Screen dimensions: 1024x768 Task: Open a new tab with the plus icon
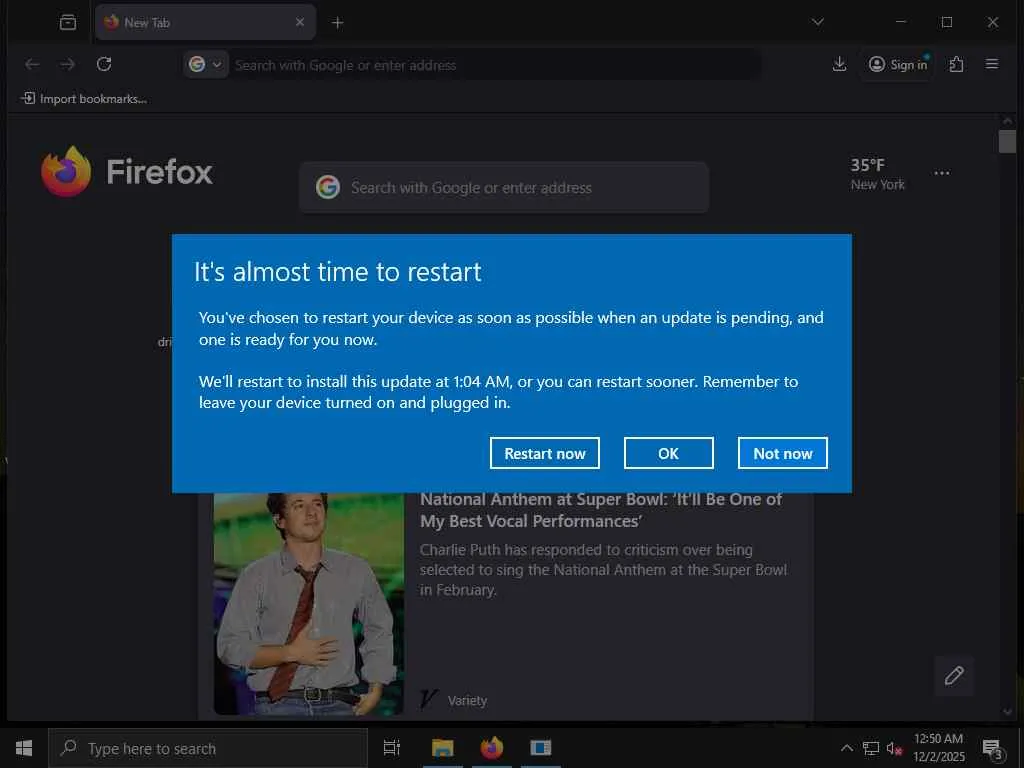click(337, 23)
